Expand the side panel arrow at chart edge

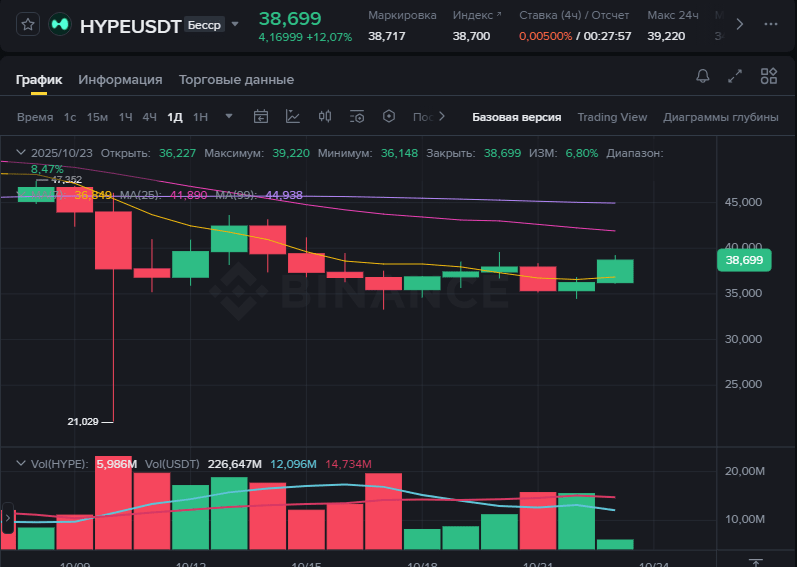click(x=8, y=518)
